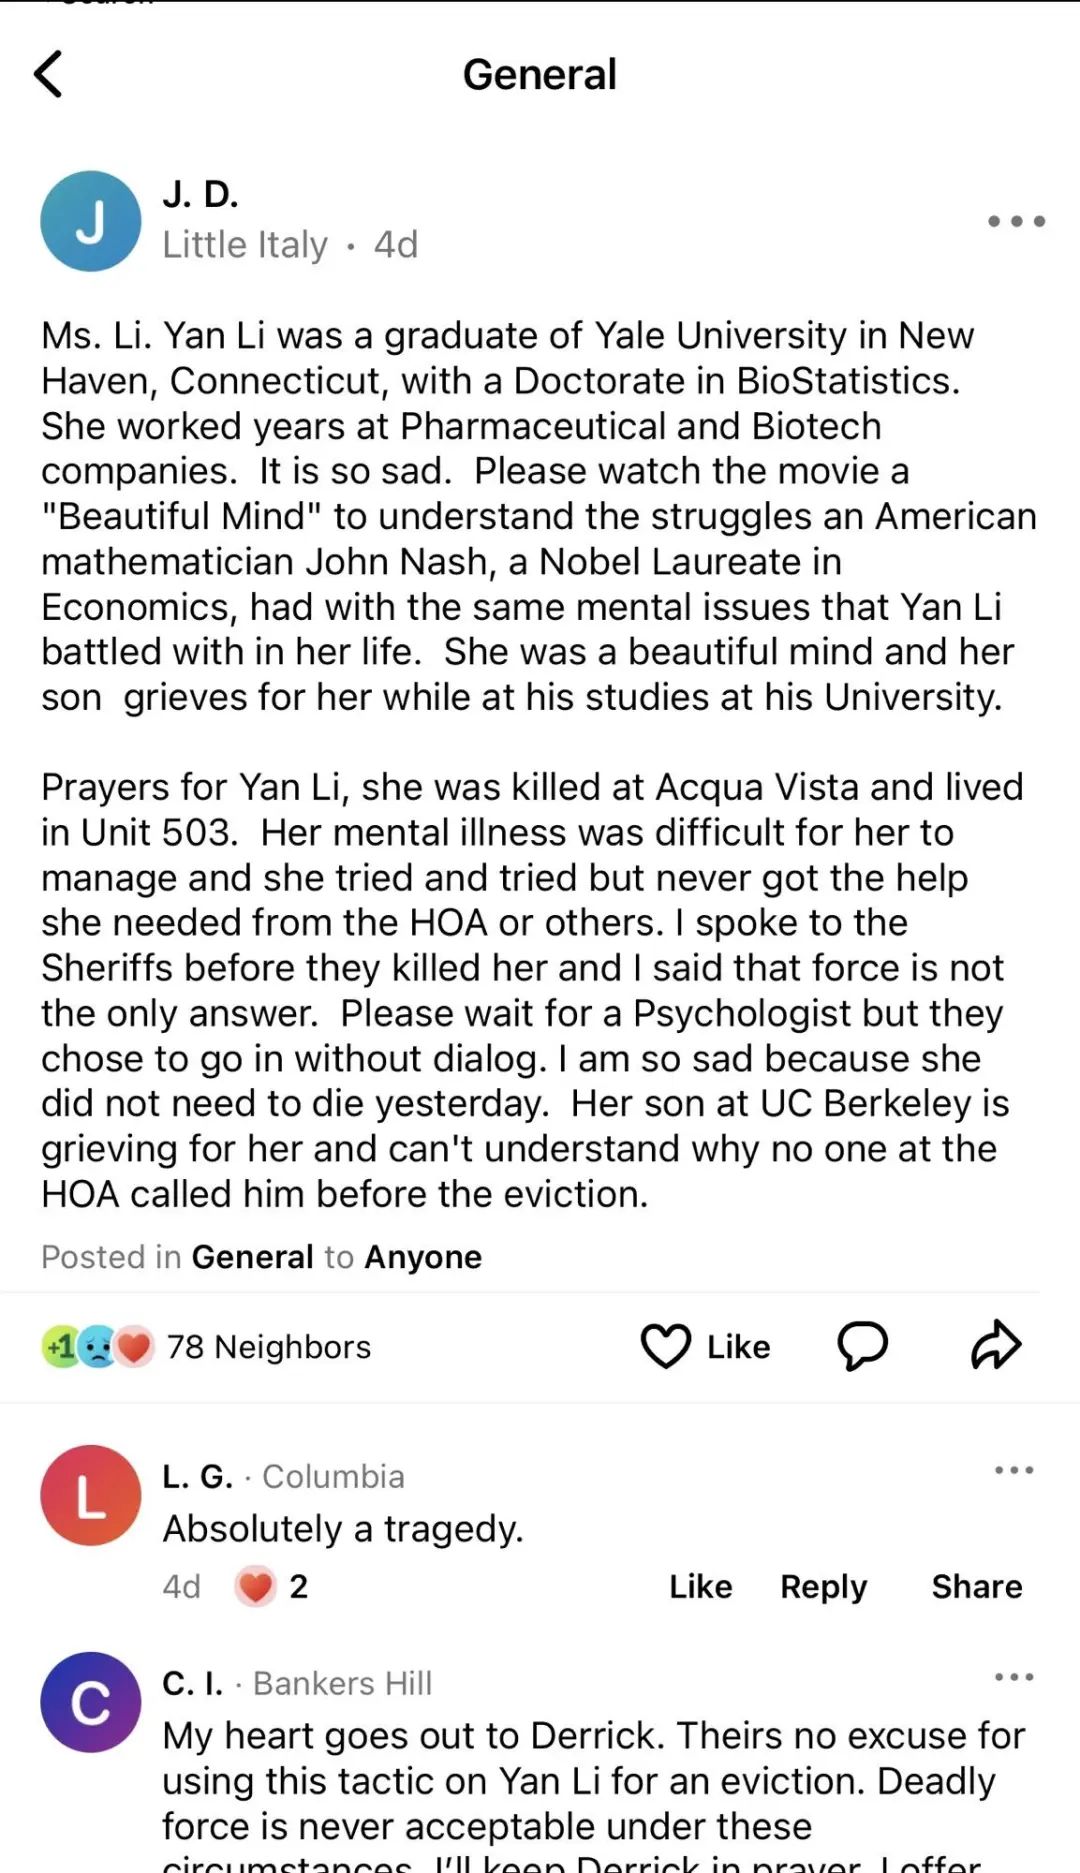Tap the back arrow icon
This screenshot has width=1080, height=1873.
click(48, 74)
